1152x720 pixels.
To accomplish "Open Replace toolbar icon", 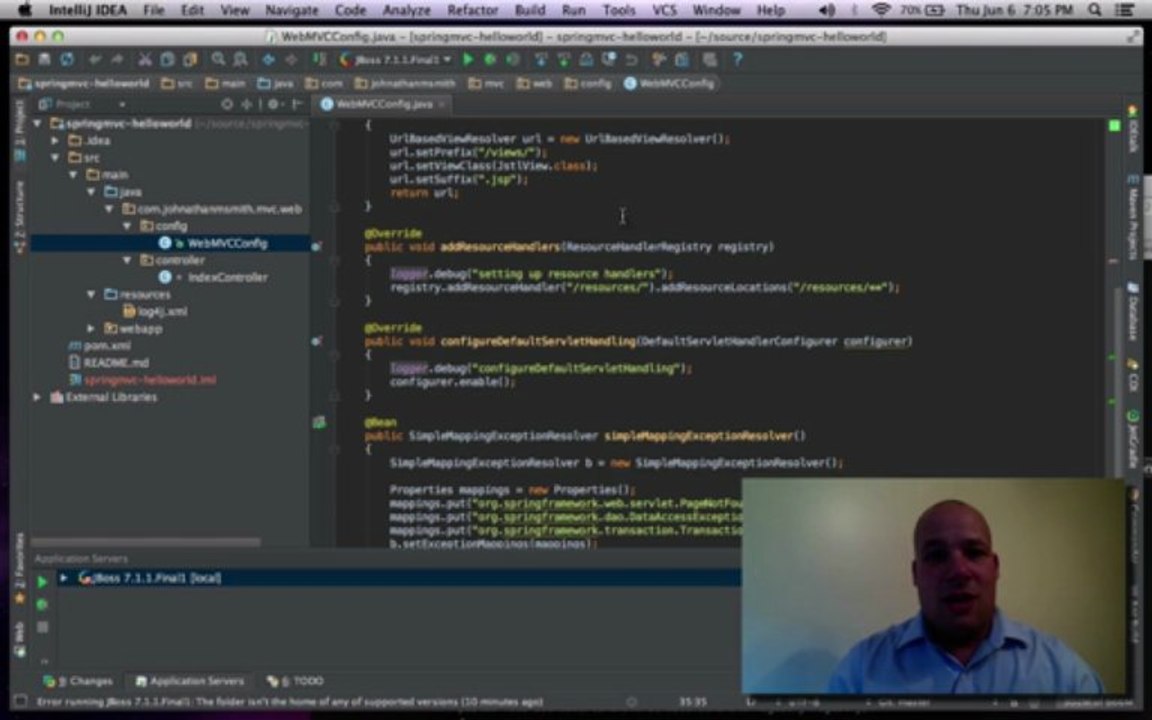I will click(240, 60).
